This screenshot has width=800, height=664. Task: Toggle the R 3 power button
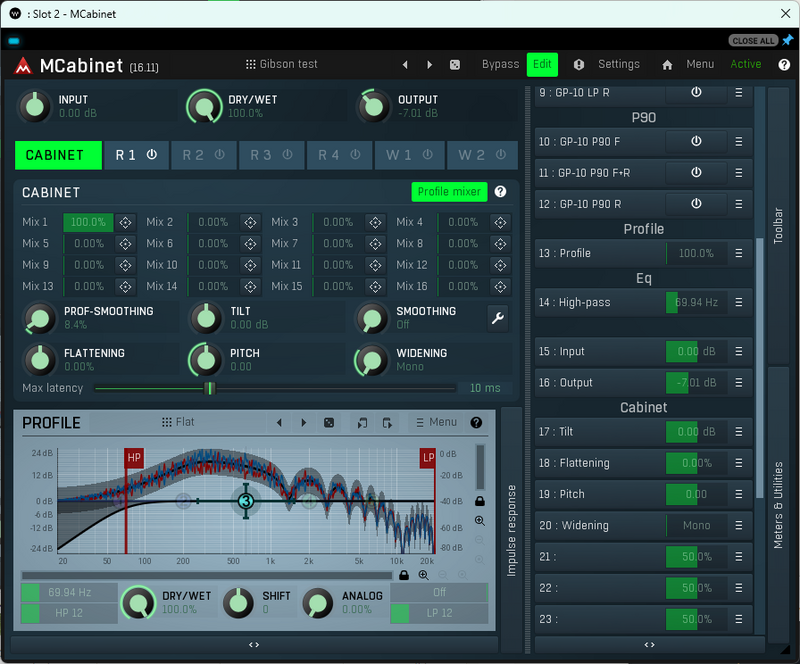click(287, 155)
